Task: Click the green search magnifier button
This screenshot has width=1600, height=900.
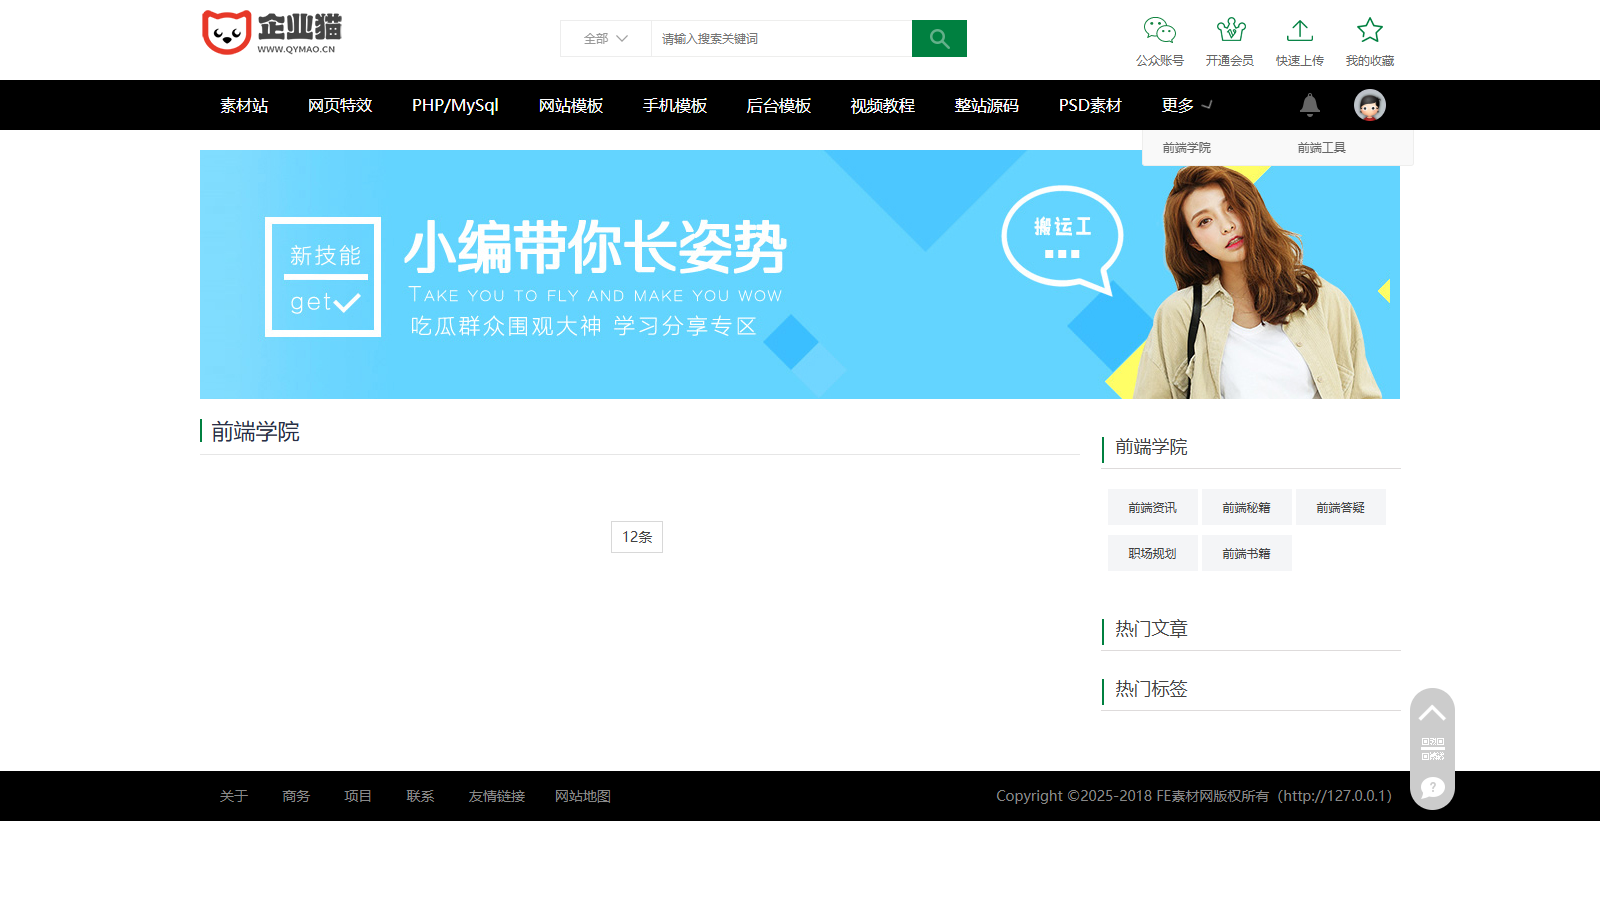Action: (x=938, y=38)
